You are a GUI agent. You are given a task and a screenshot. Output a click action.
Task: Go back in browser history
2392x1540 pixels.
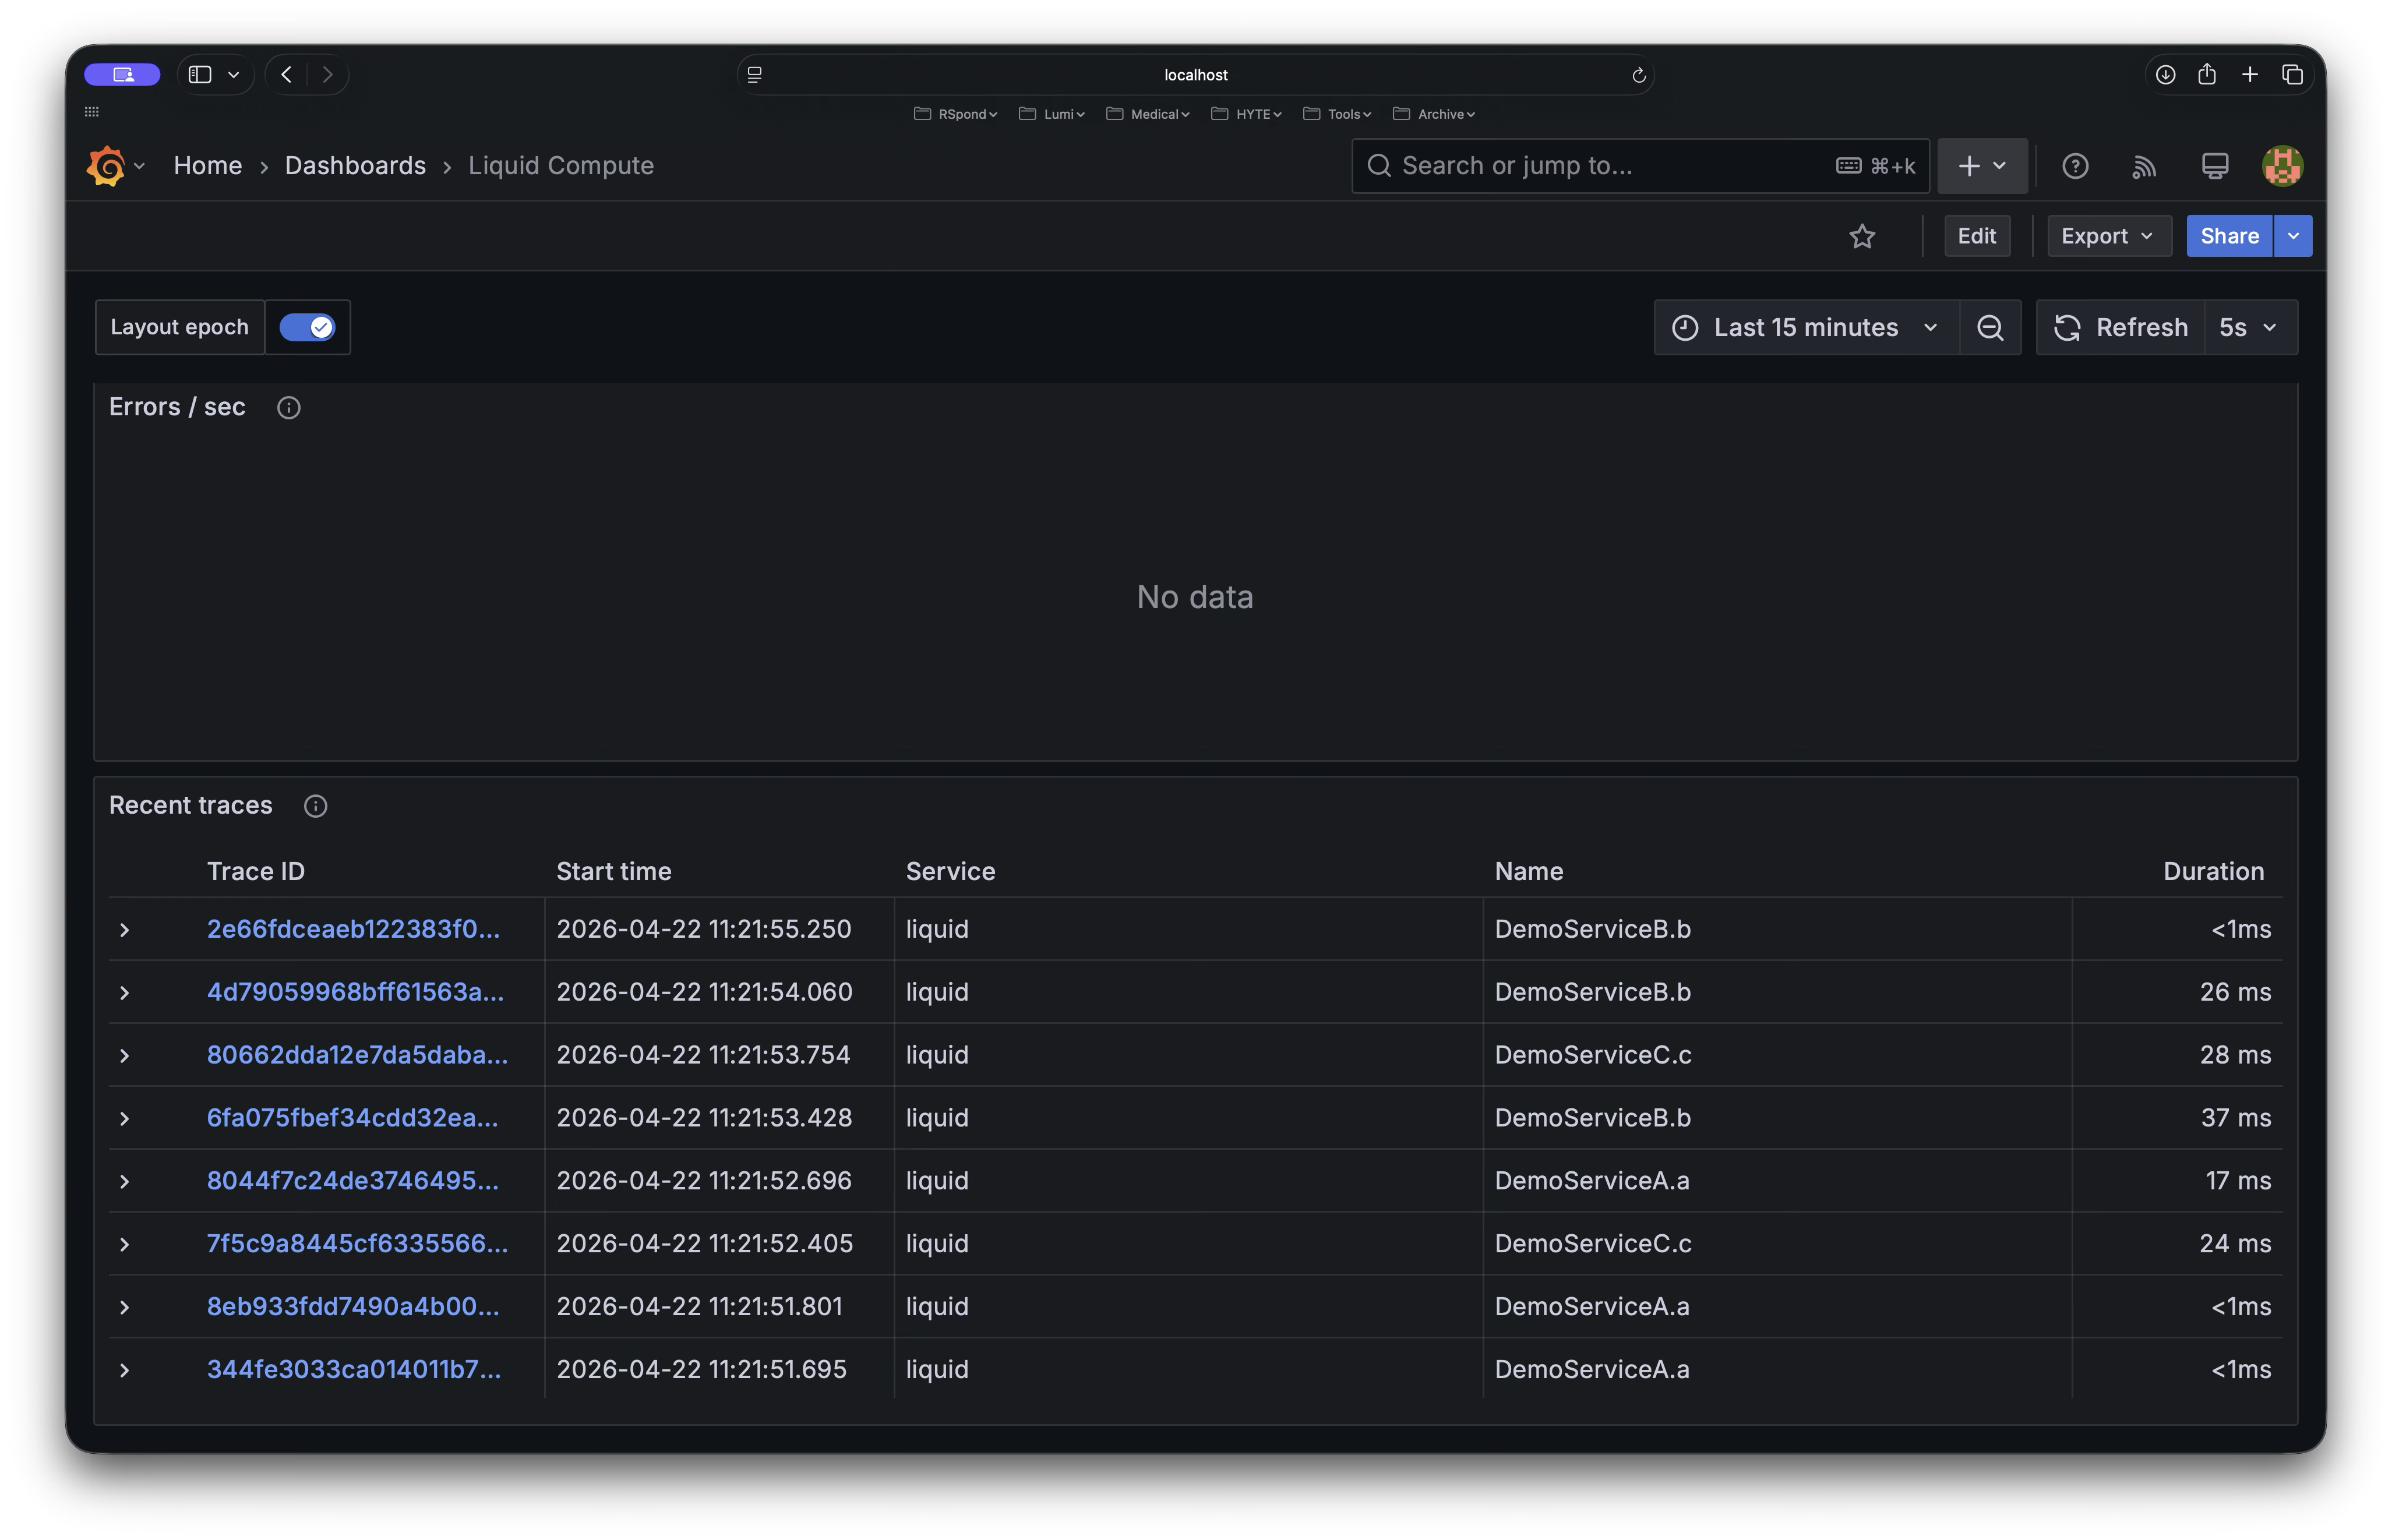[286, 75]
